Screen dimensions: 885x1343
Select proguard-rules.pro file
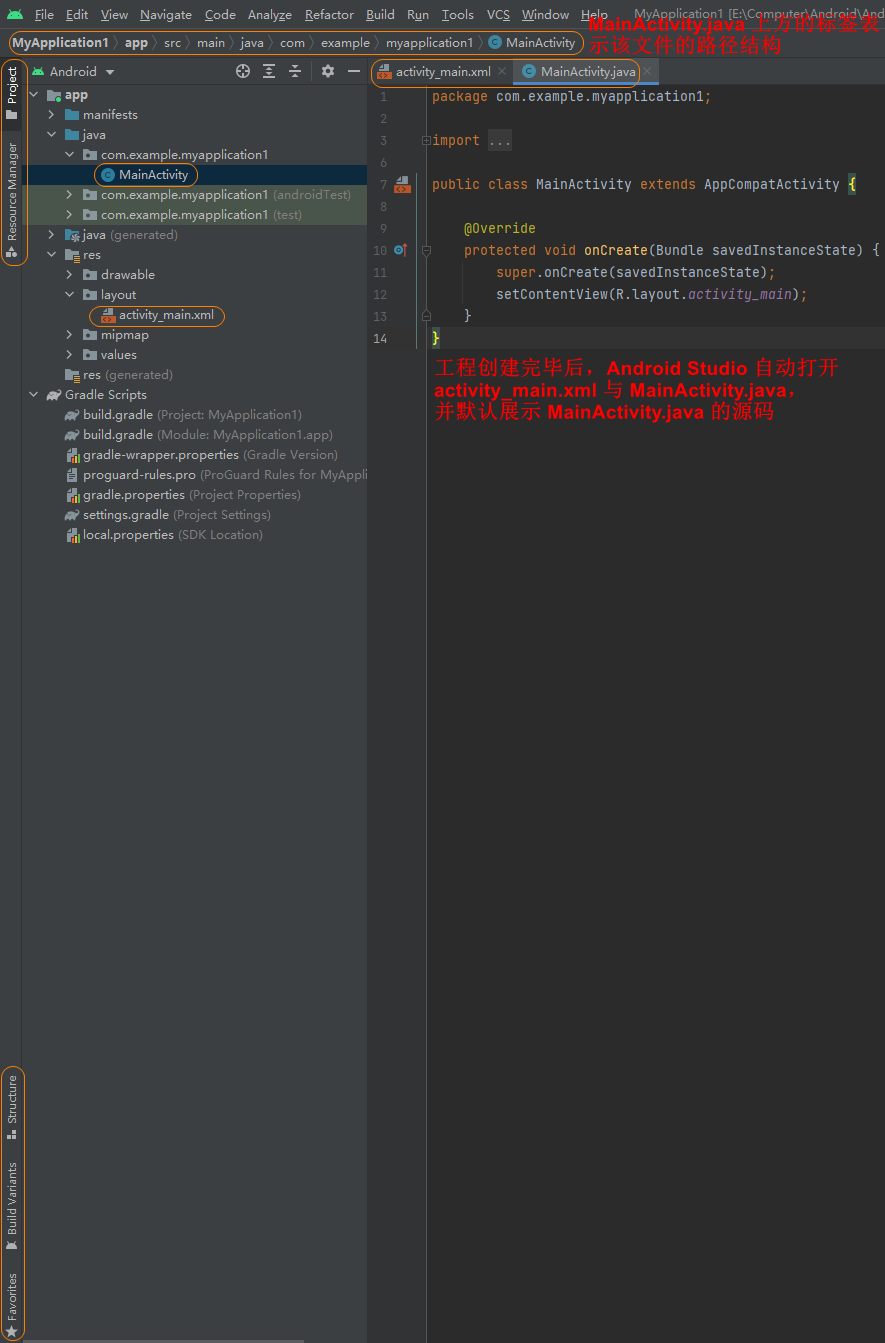216,475
